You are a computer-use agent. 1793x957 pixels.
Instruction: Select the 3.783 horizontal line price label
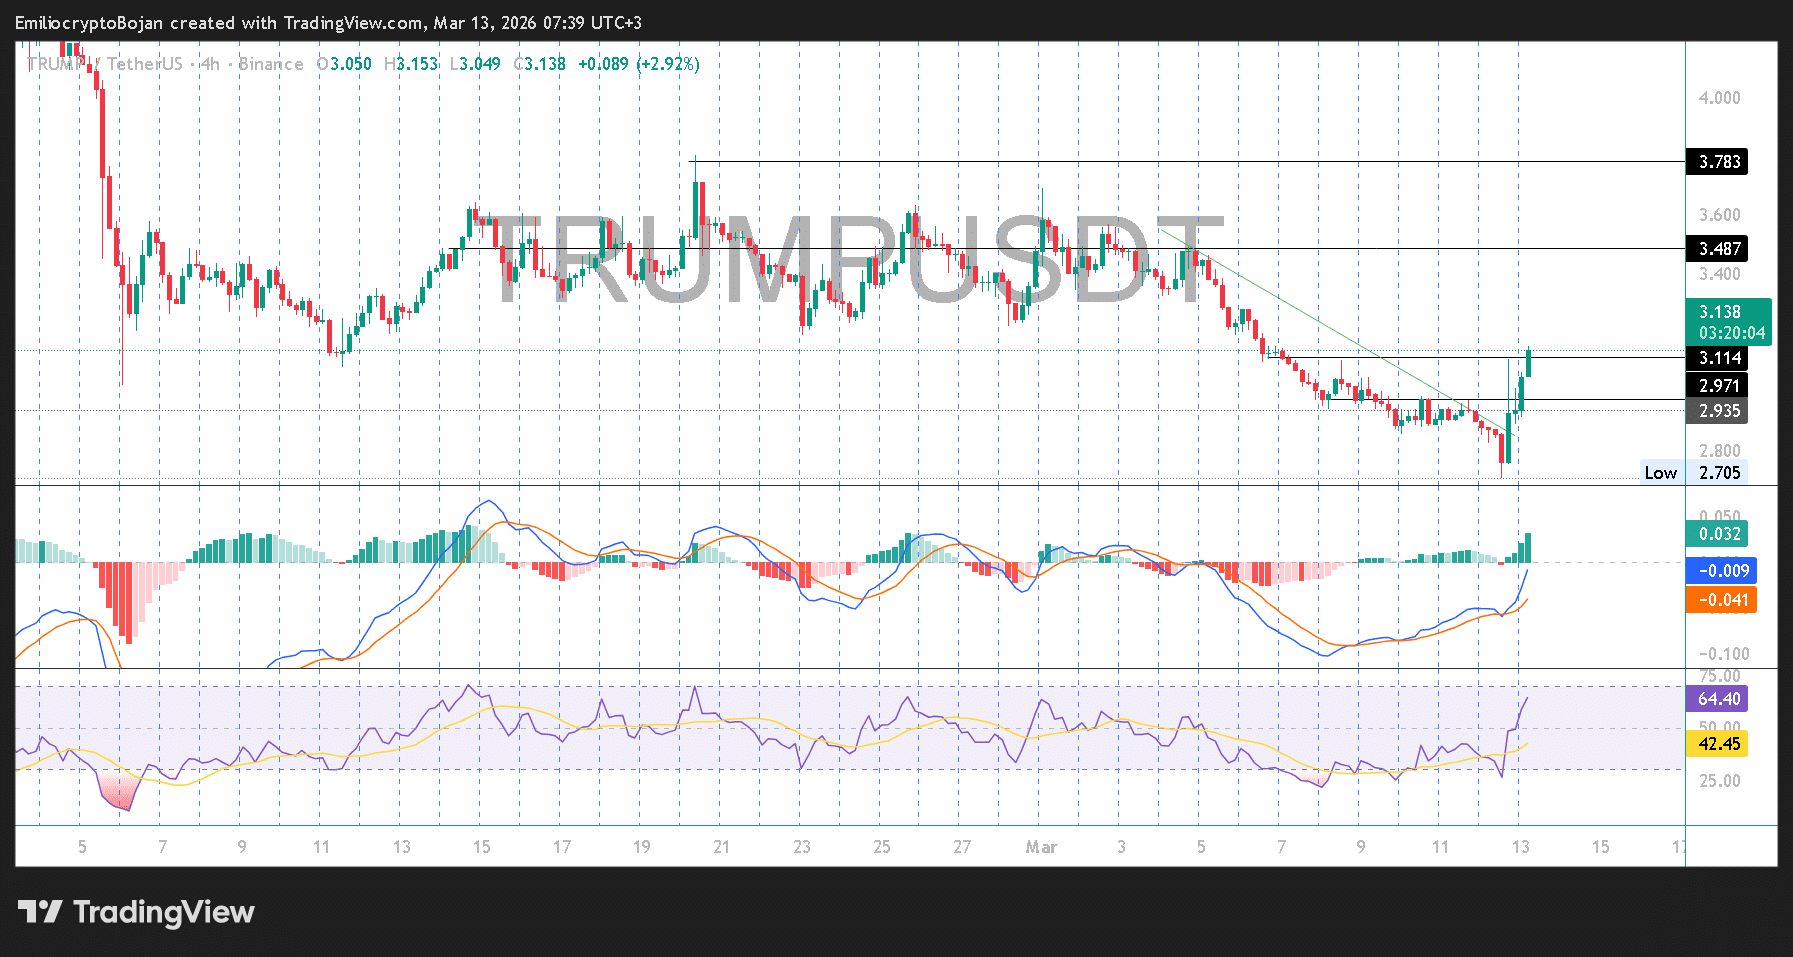[1717, 162]
